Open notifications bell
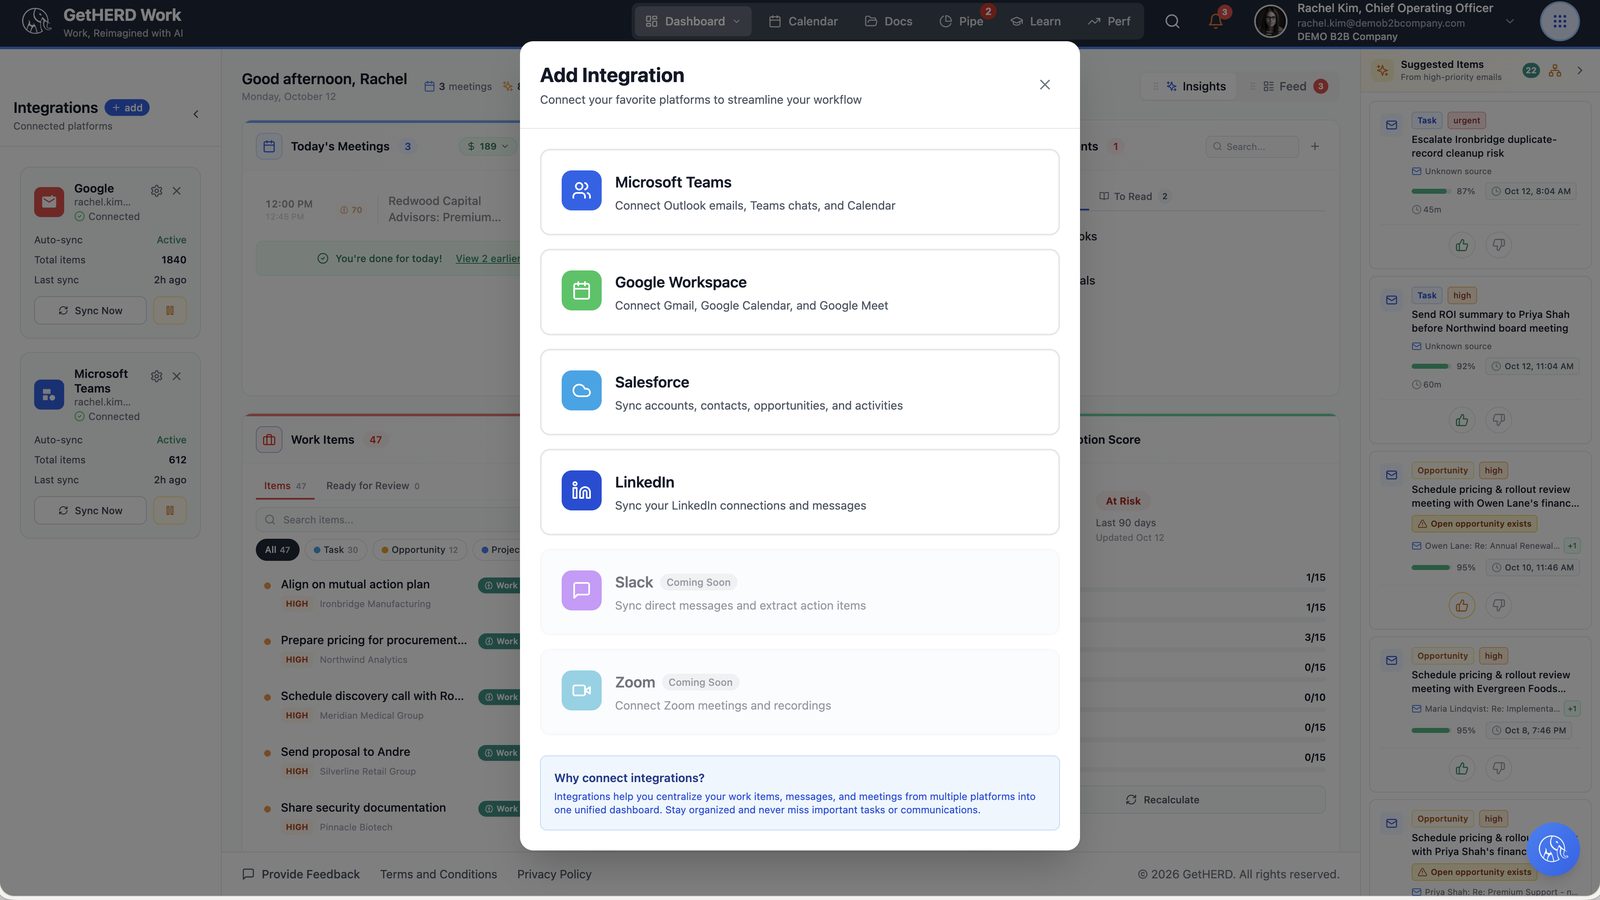The height and width of the screenshot is (900, 1600). 1216,21
